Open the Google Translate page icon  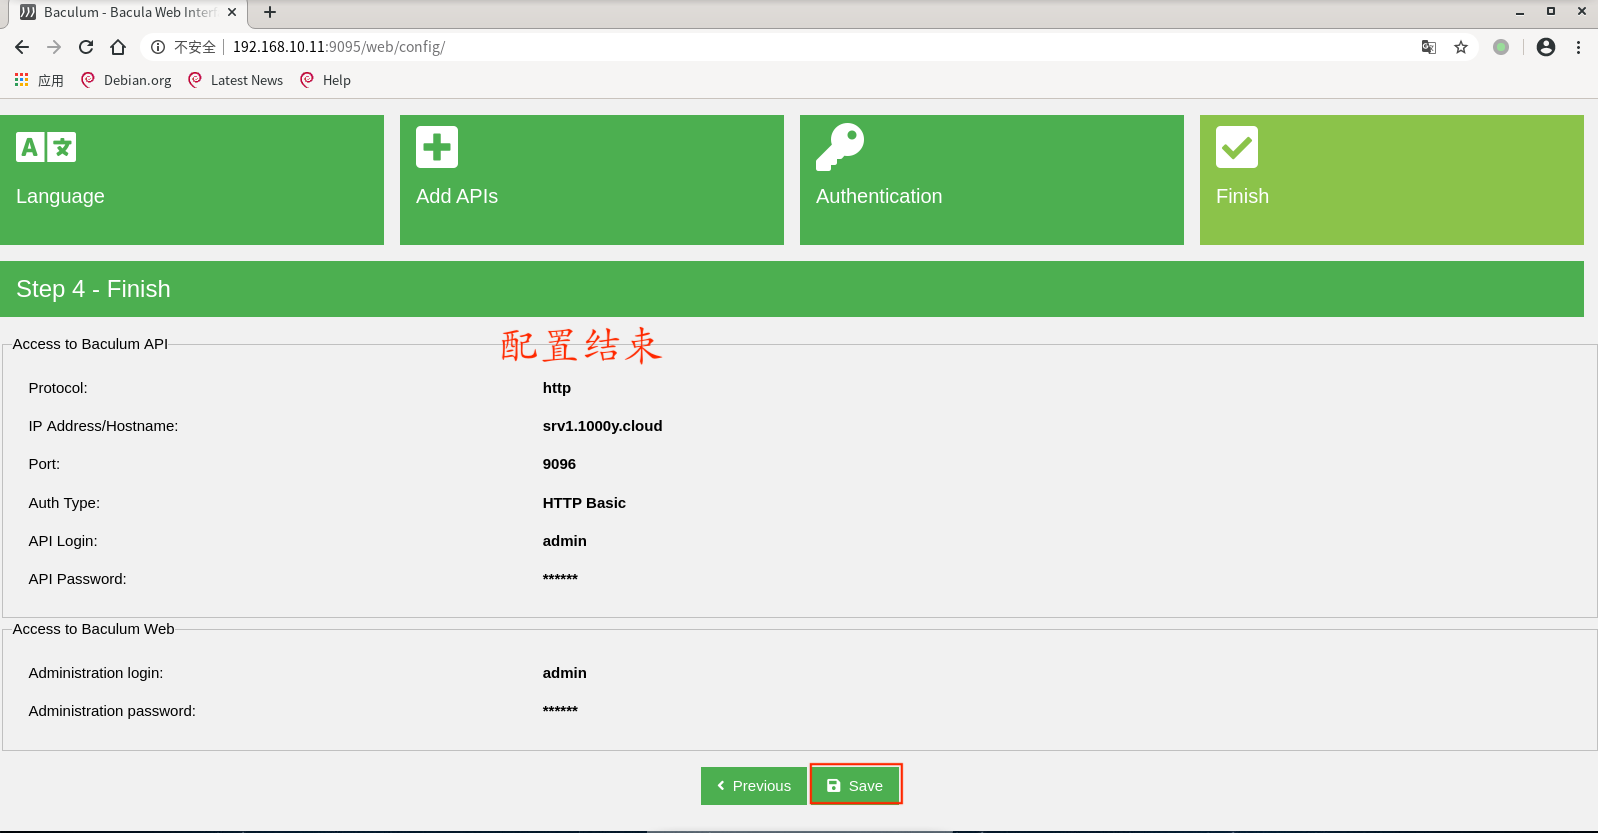point(1429,47)
